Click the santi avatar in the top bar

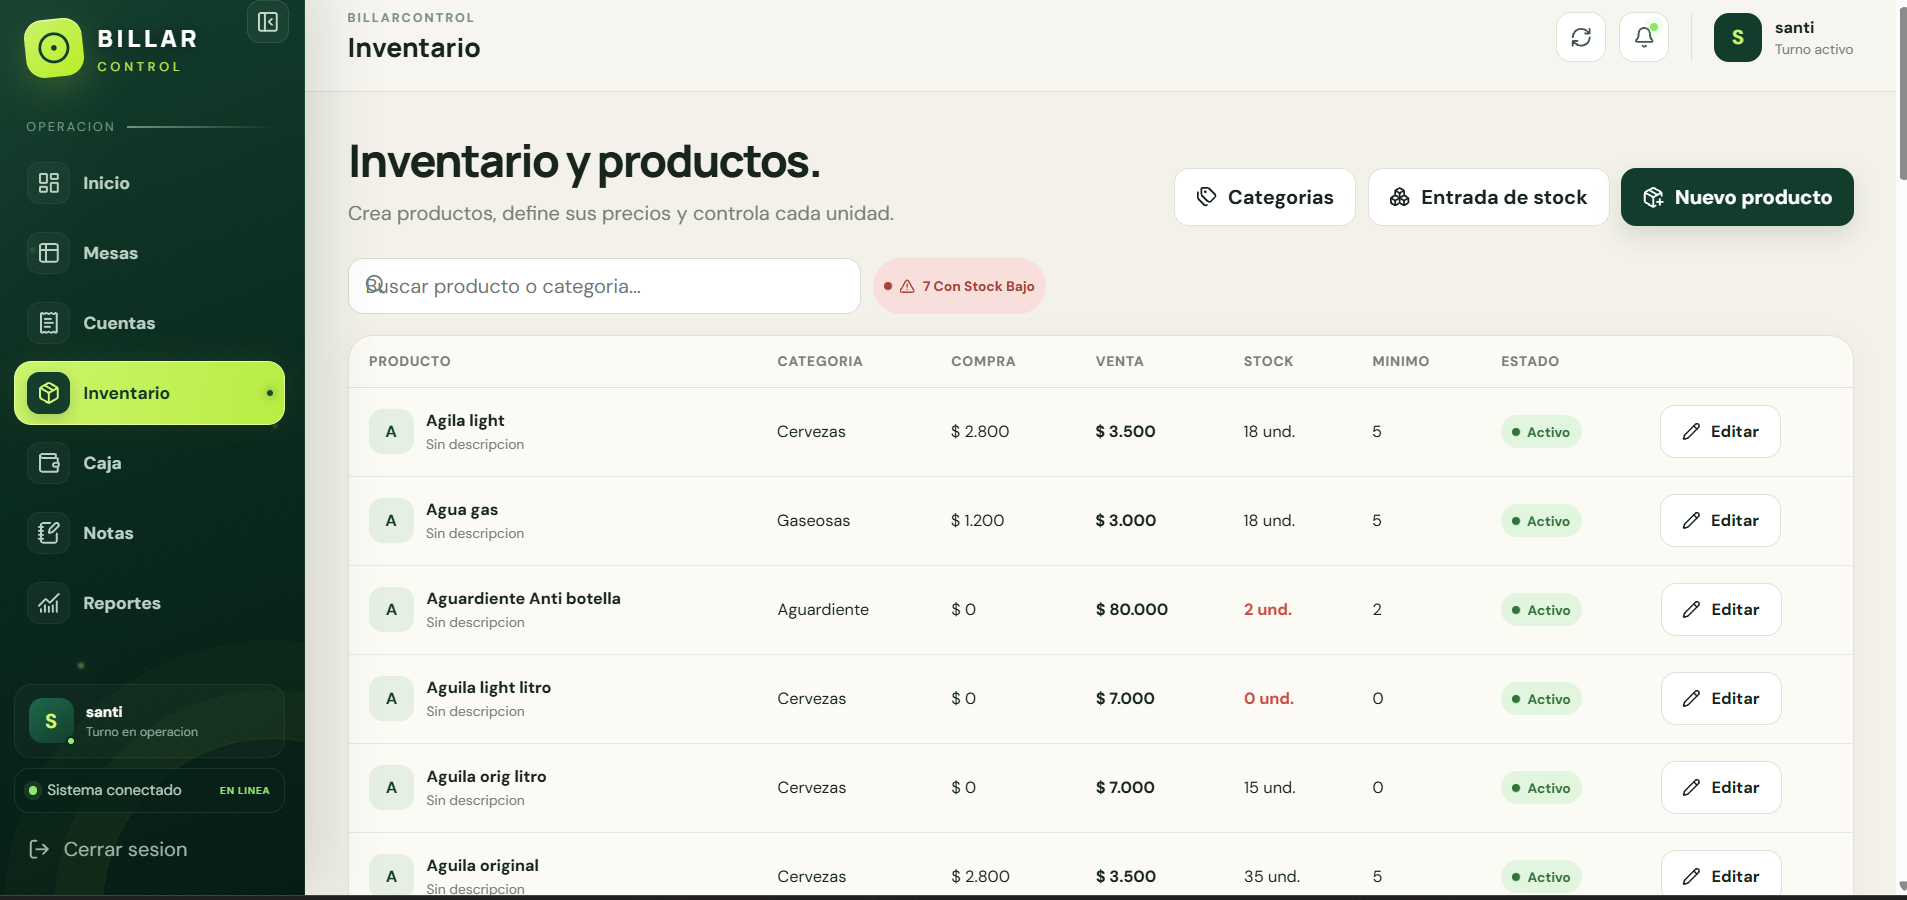(1738, 37)
